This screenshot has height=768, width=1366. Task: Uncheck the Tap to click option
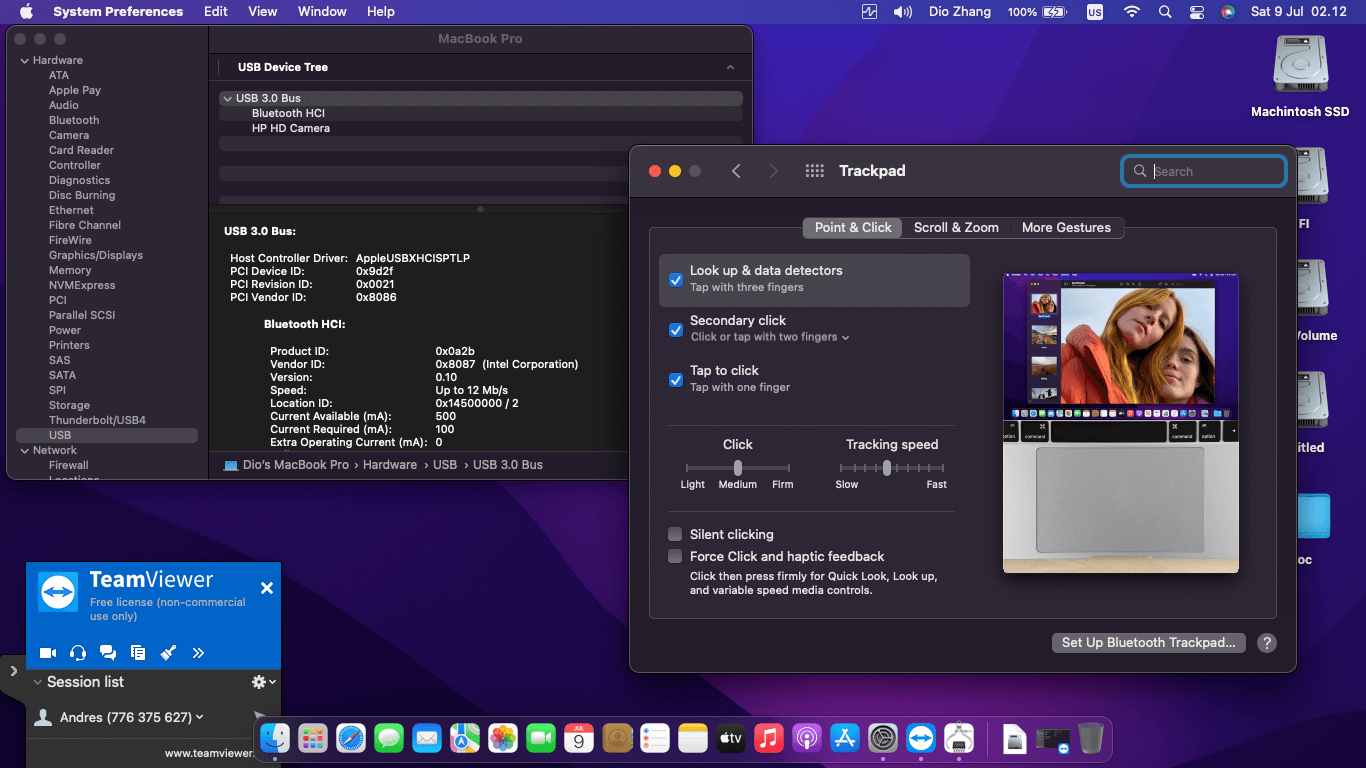point(676,379)
